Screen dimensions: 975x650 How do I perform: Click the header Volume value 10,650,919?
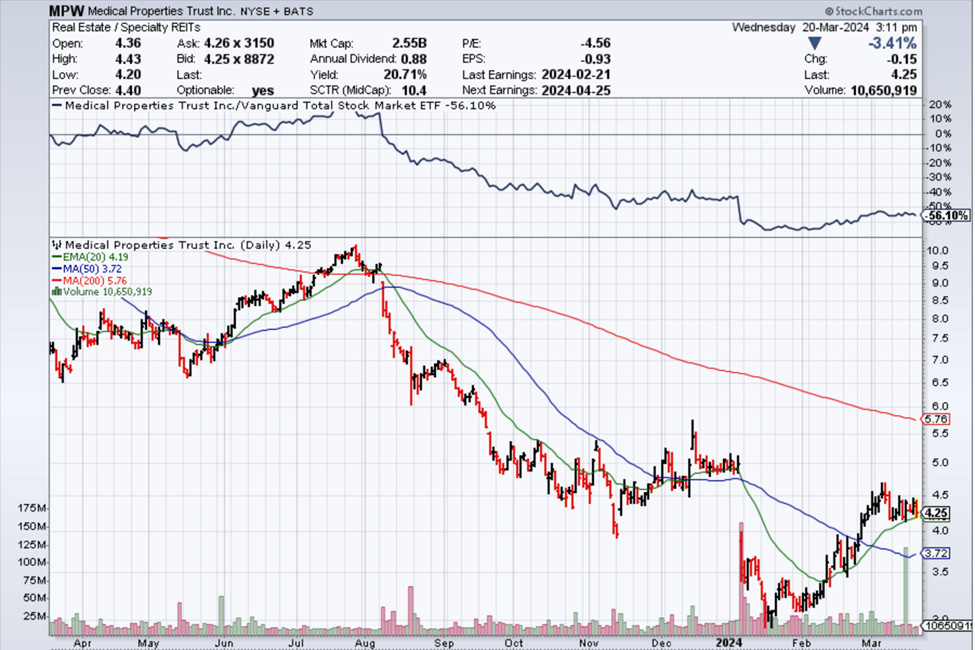pos(884,90)
